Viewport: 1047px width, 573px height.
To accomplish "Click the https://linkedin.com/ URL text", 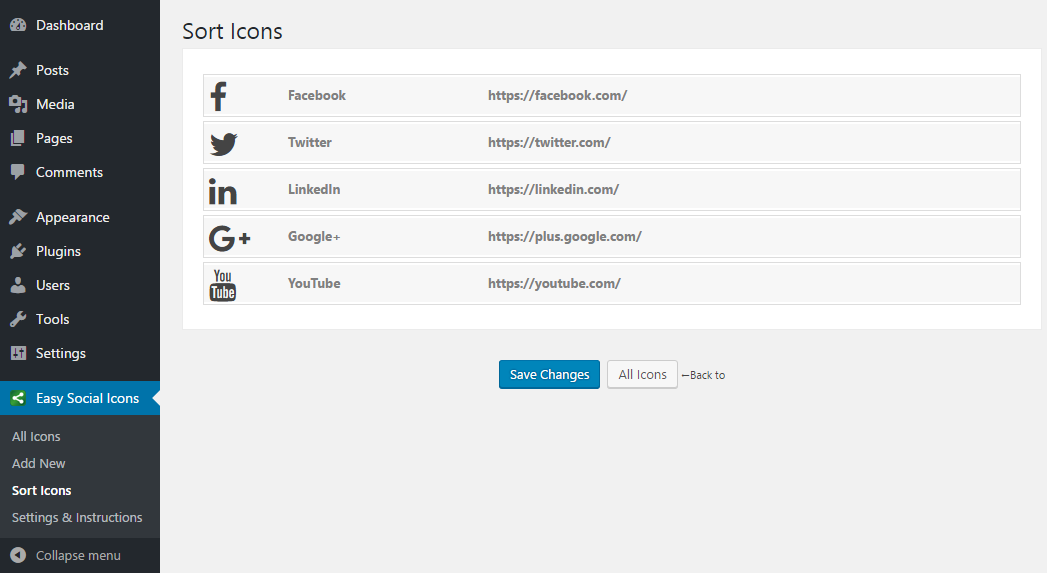I will [x=554, y=190].
